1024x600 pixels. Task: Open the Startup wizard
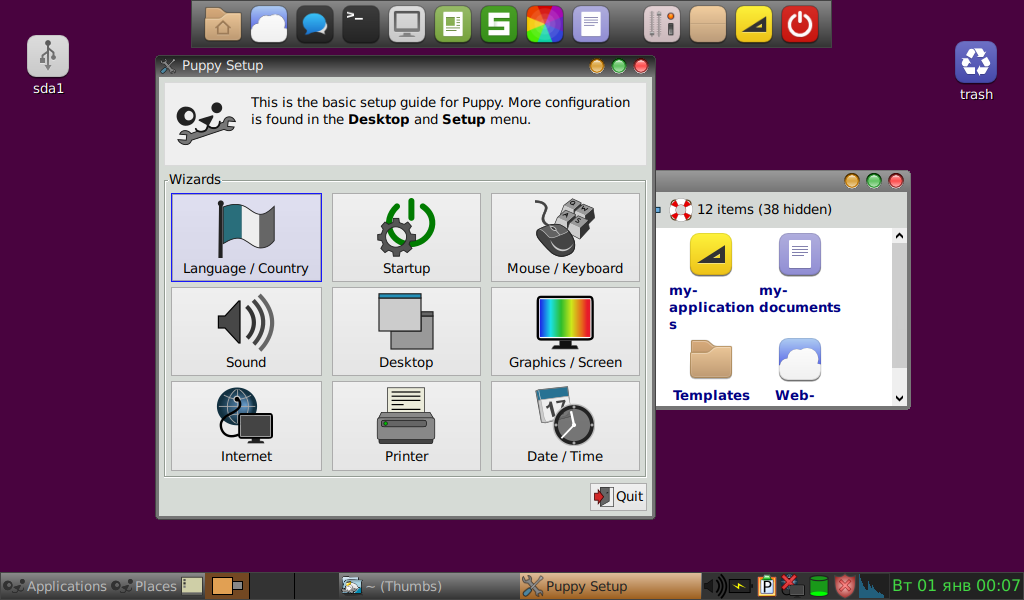406,238
